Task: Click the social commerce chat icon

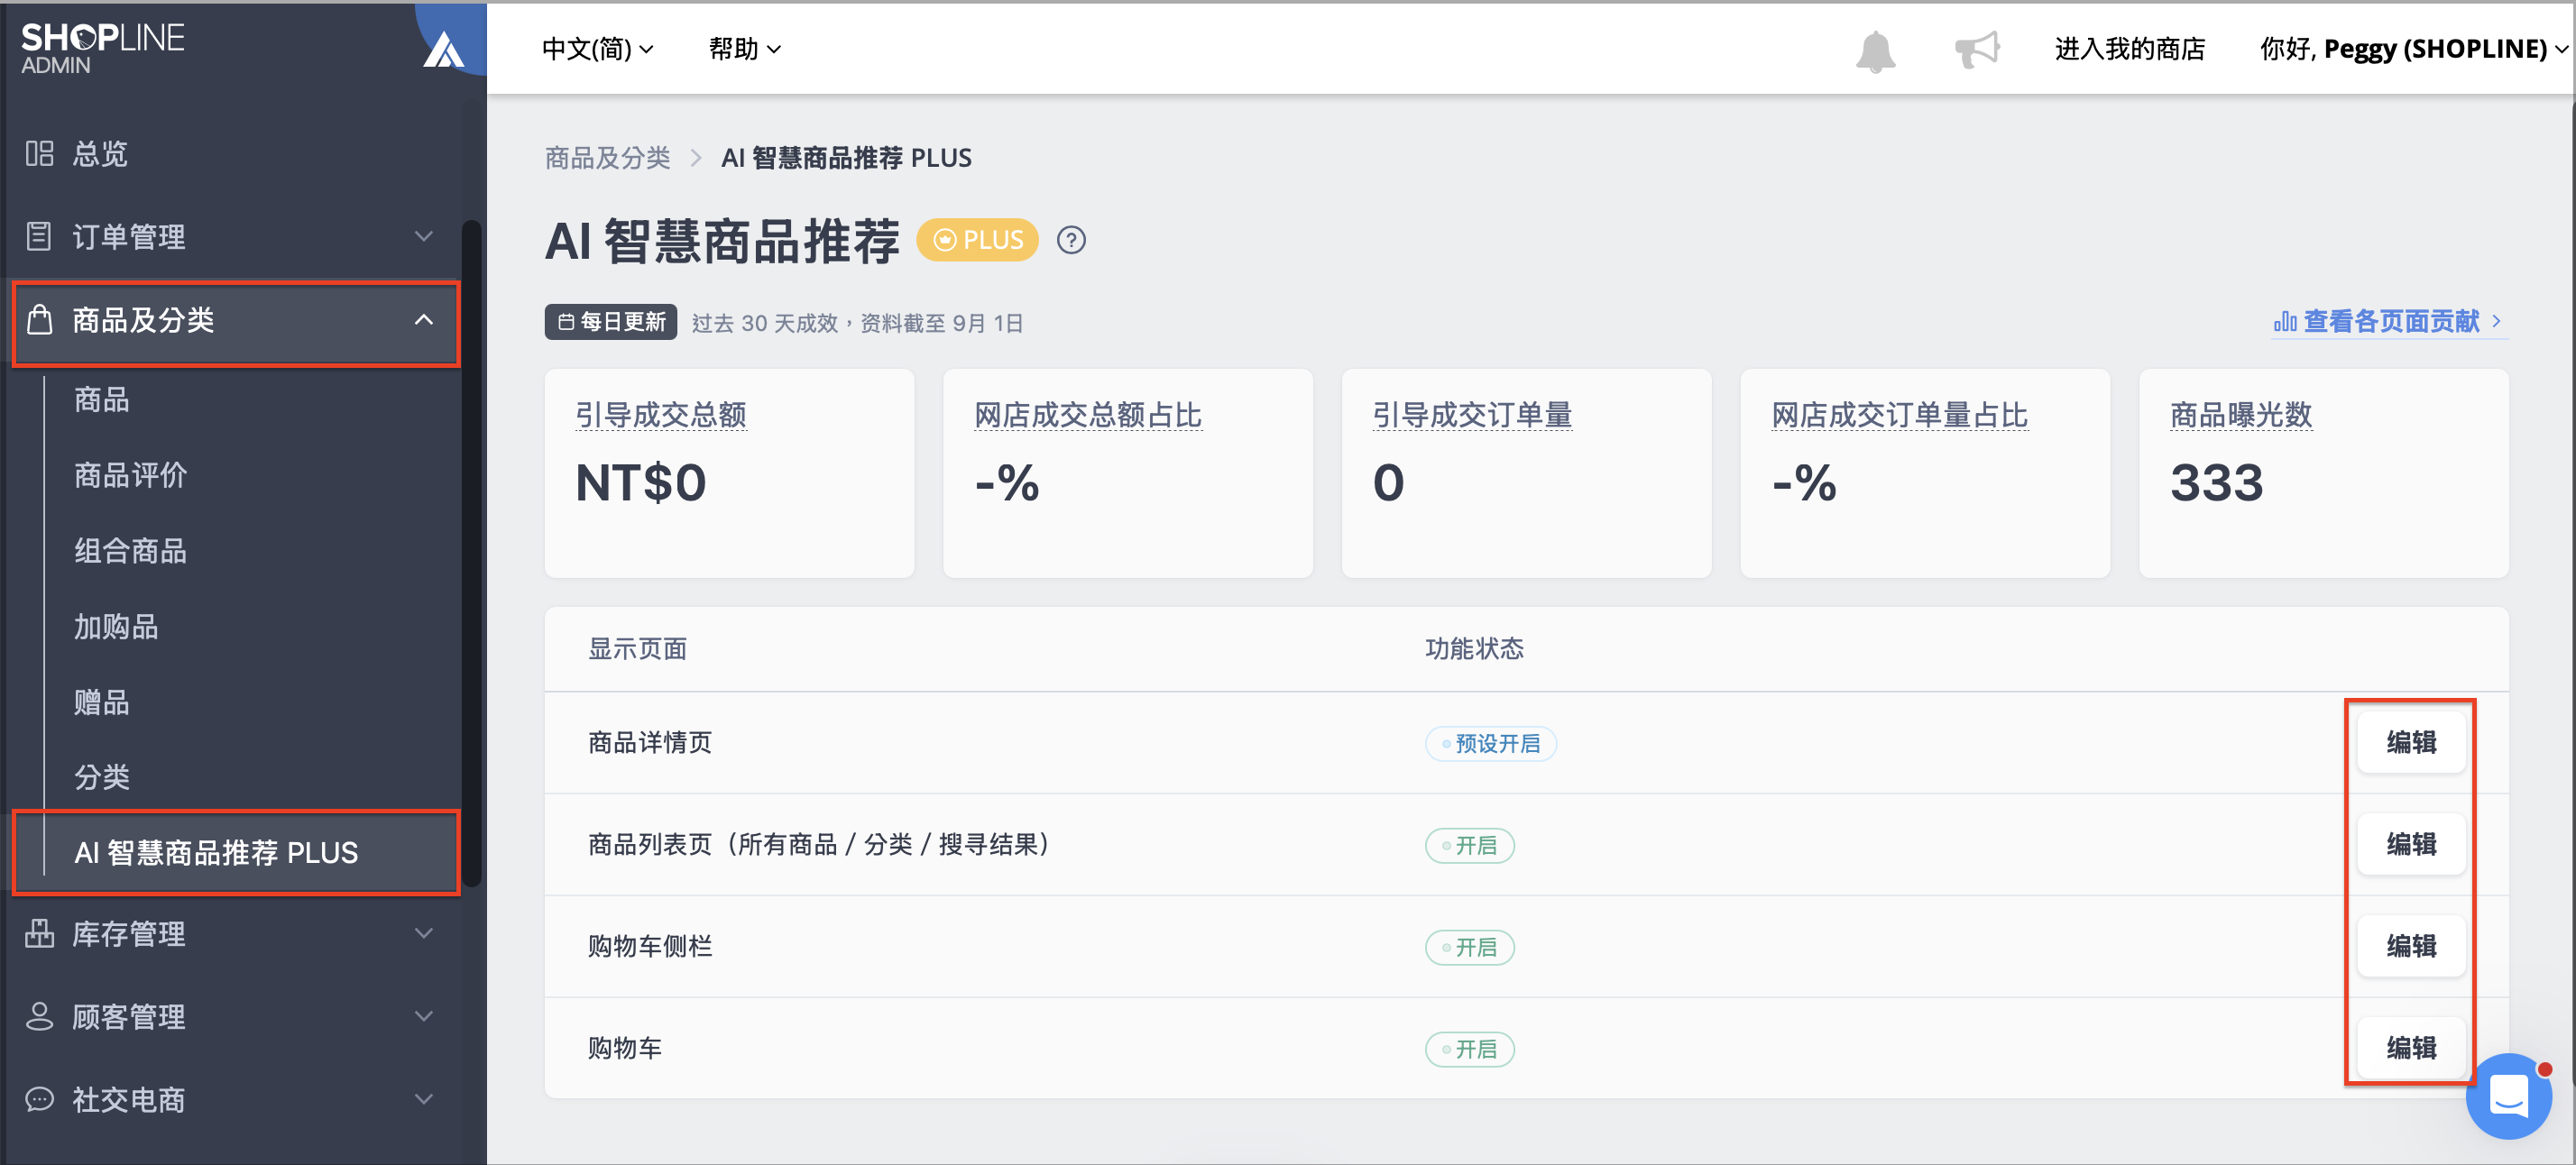Action: tap(39, 1099)
